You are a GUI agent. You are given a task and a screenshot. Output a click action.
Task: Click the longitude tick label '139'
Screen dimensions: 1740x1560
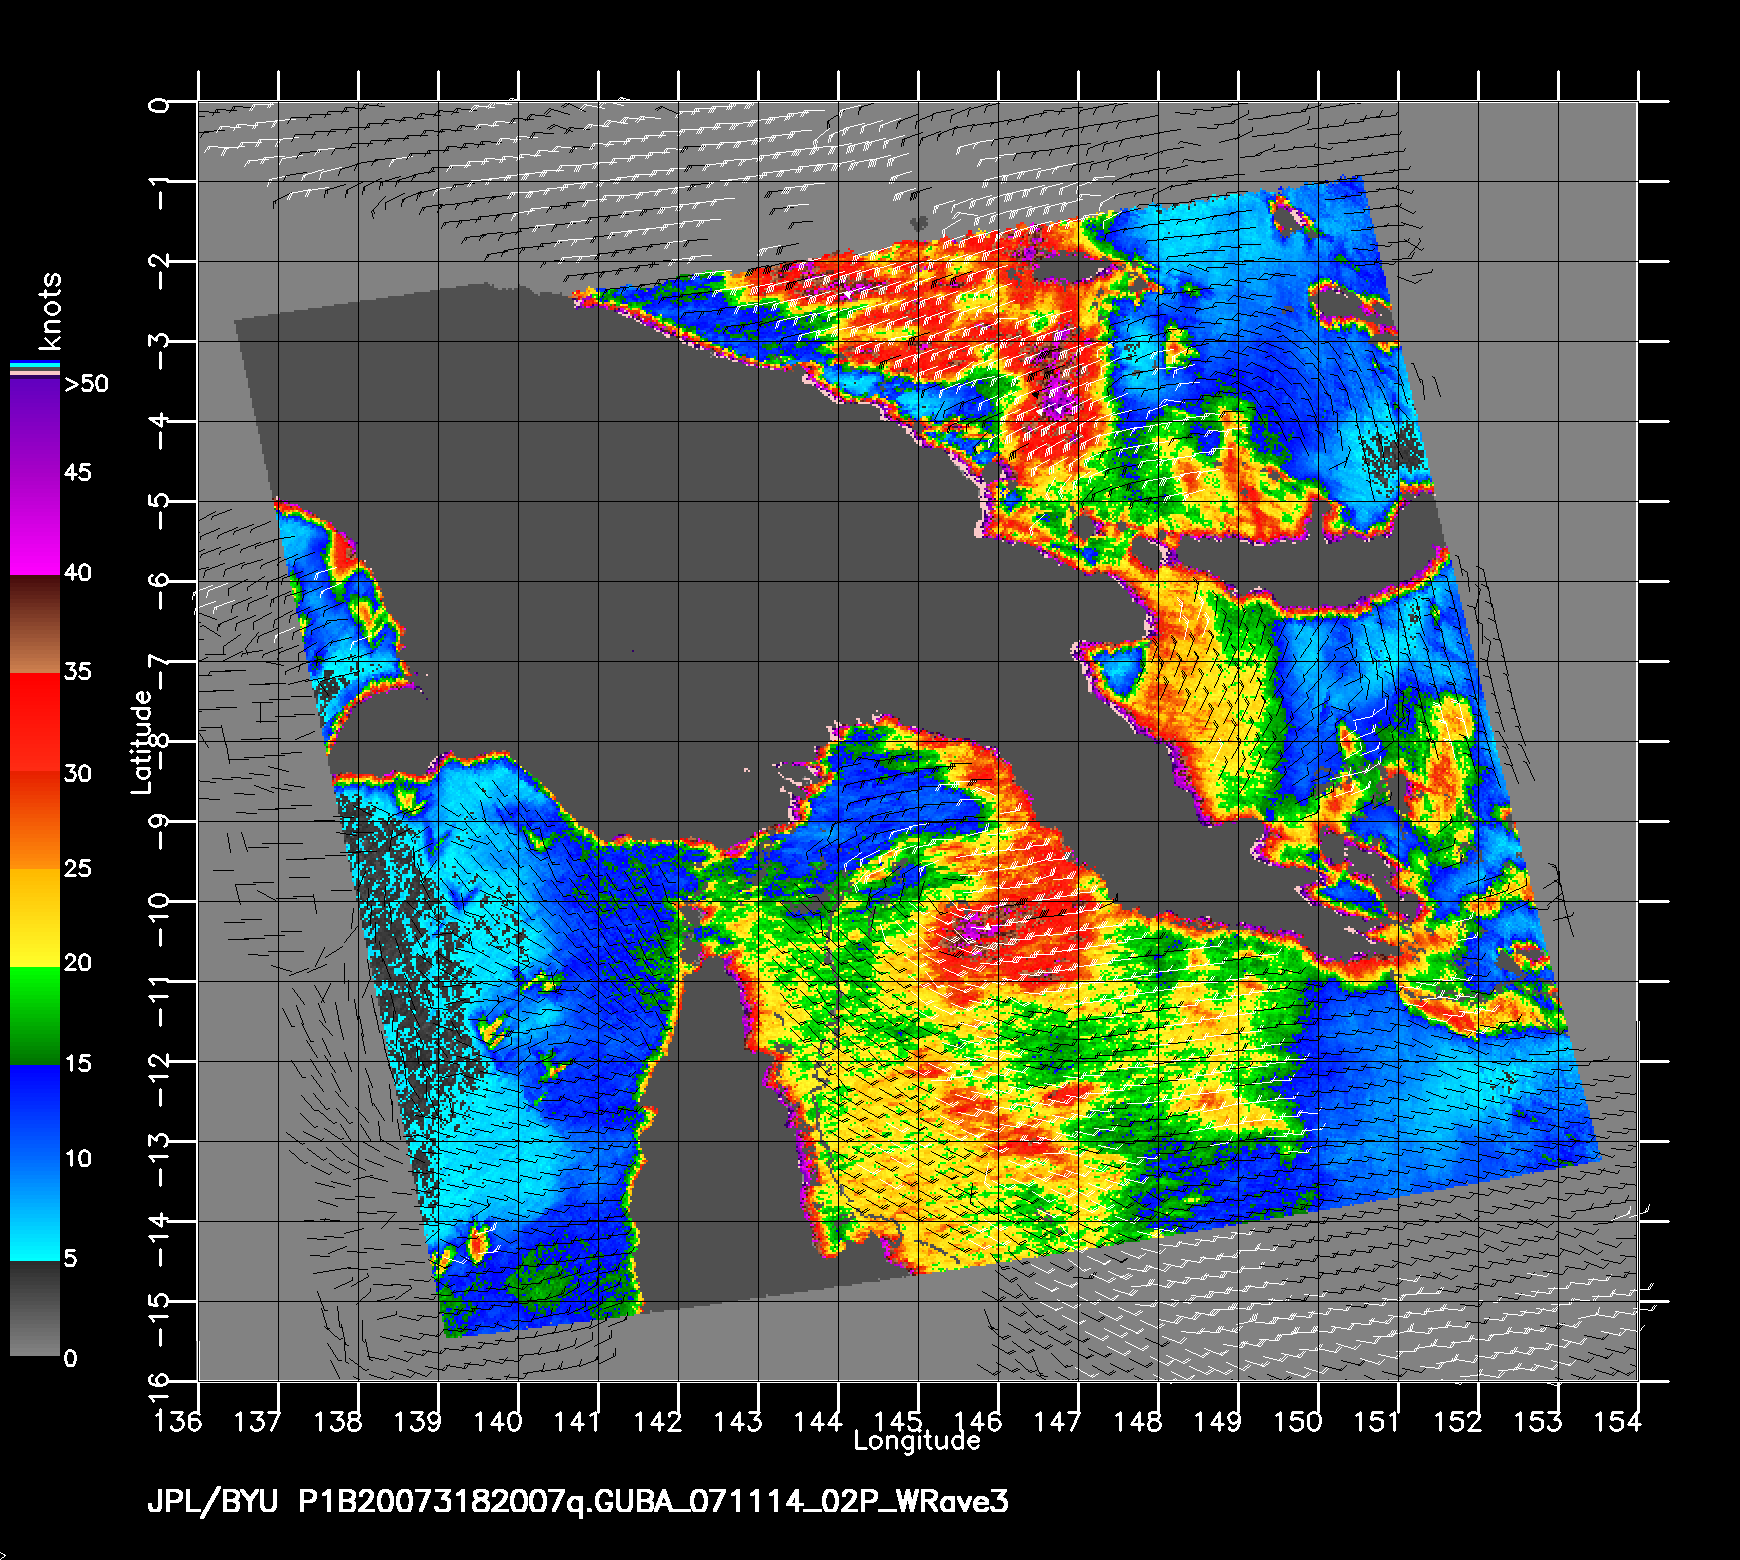[x=417, y=1420]
